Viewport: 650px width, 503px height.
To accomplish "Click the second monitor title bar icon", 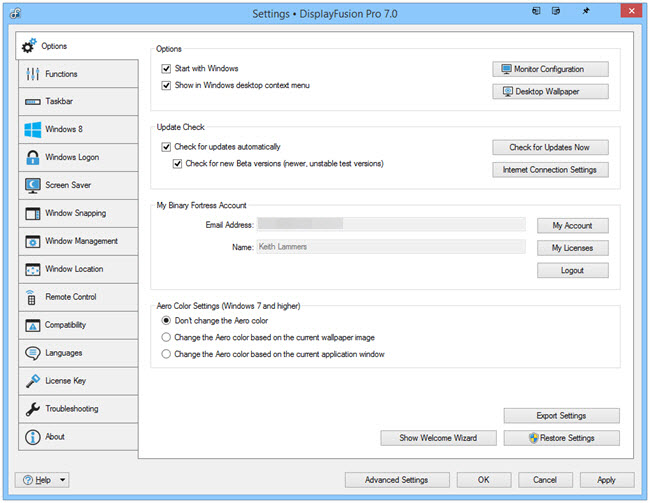I will point(556,11).
